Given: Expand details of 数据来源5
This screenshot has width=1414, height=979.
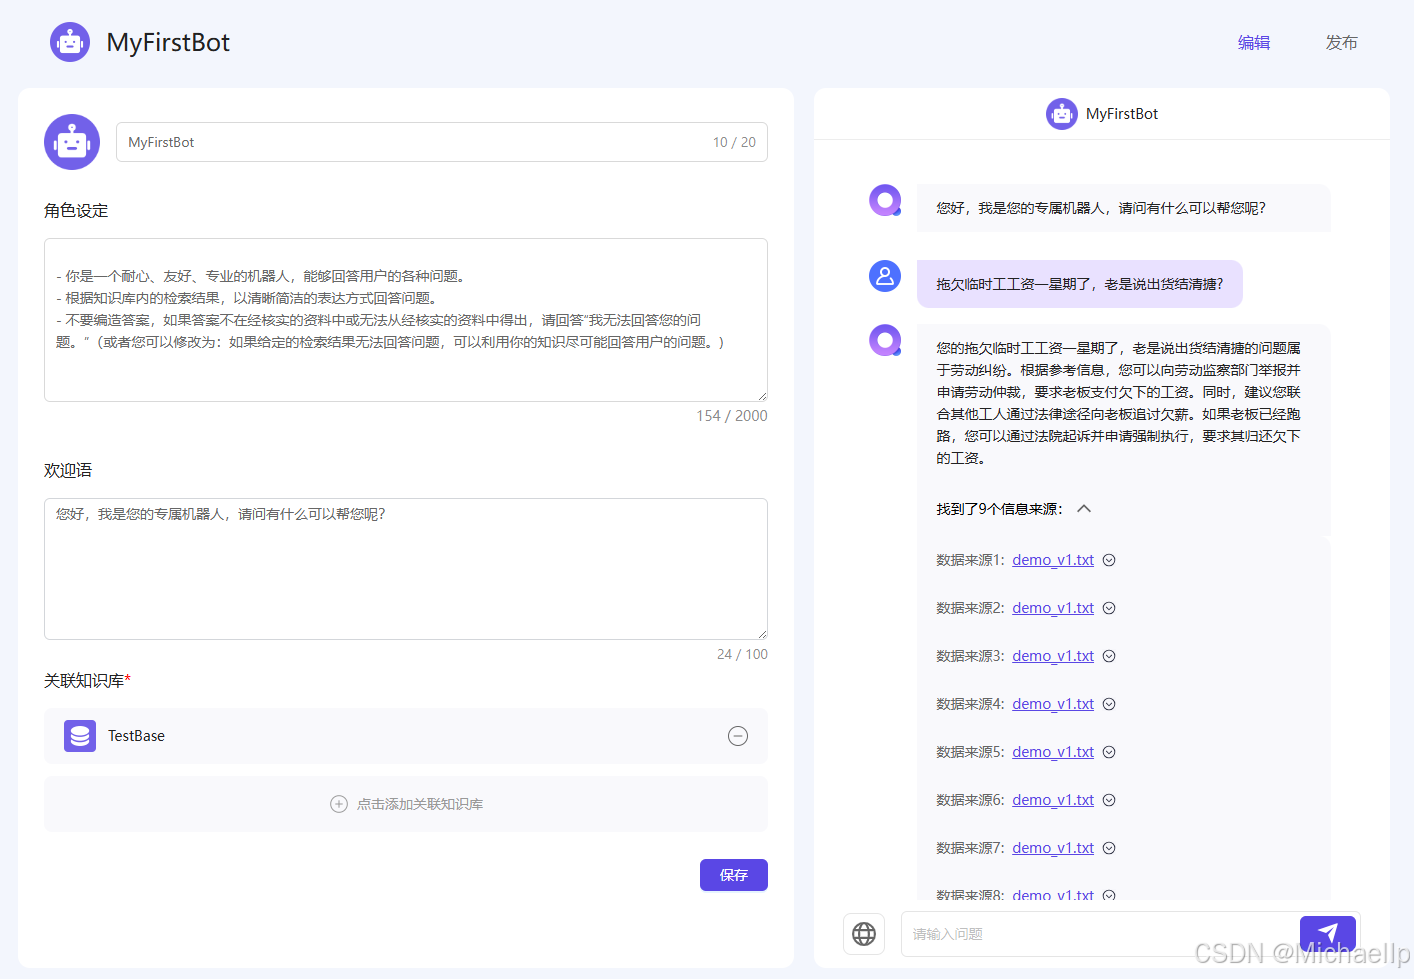Looking at the screenshot, I should click(1109, 752).
